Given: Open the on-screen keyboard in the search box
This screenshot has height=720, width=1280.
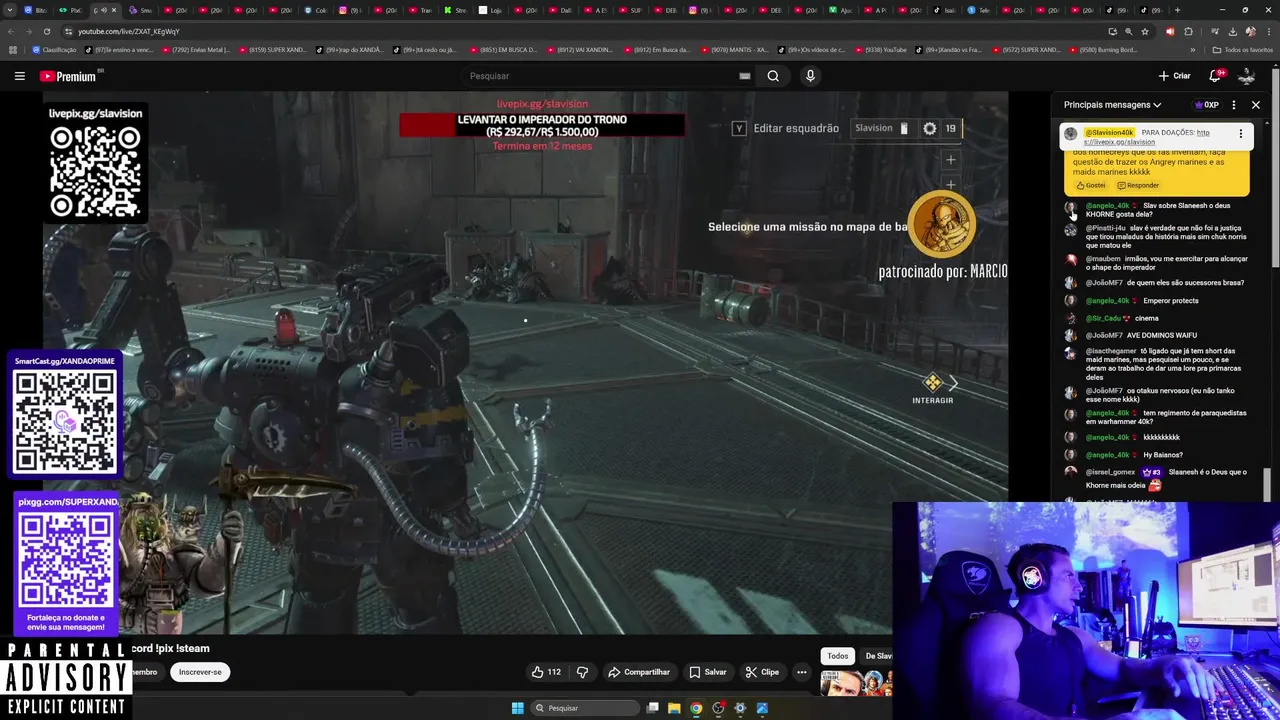Looking at the screenshot, I should coord(744,76).
